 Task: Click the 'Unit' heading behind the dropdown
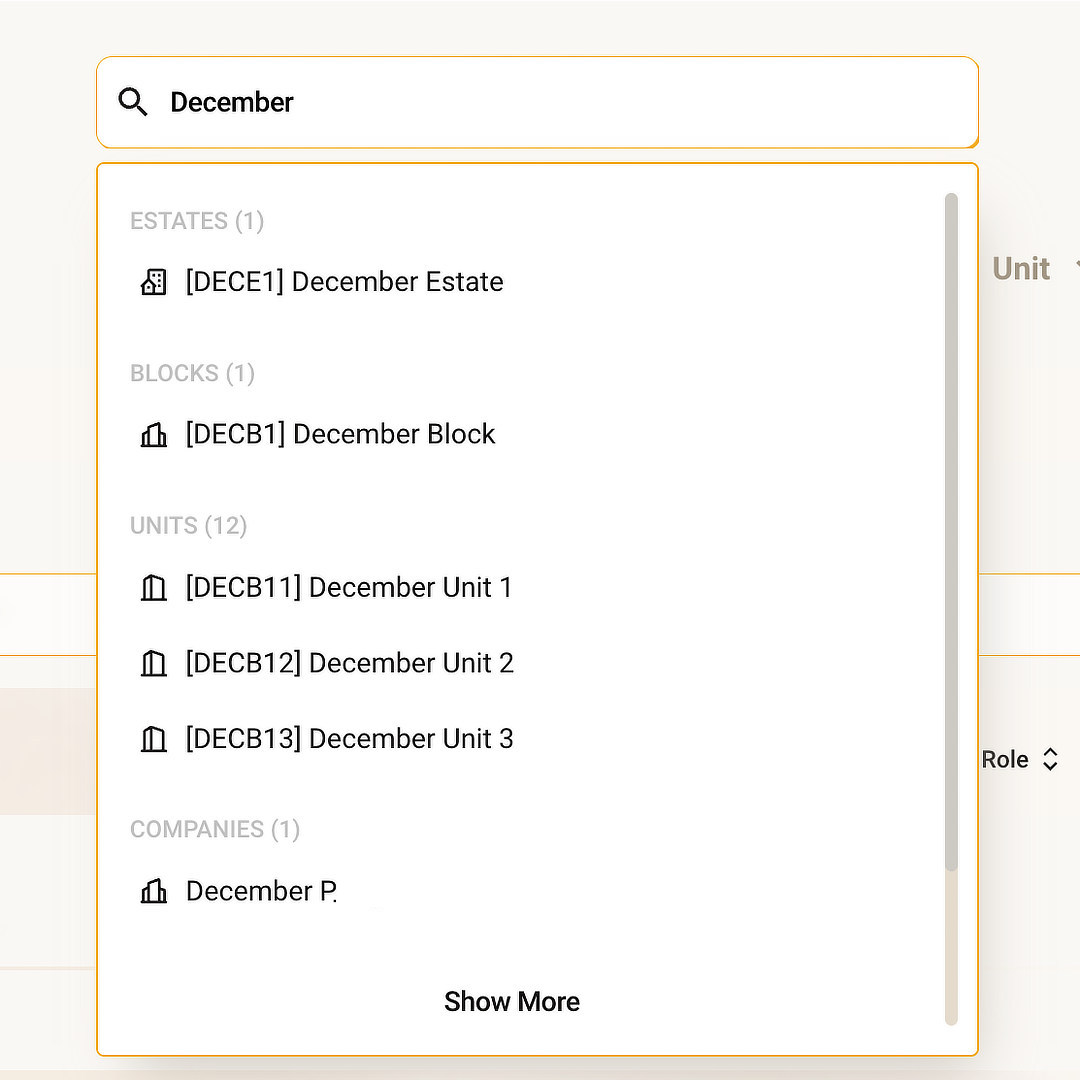pos(1021,268)
